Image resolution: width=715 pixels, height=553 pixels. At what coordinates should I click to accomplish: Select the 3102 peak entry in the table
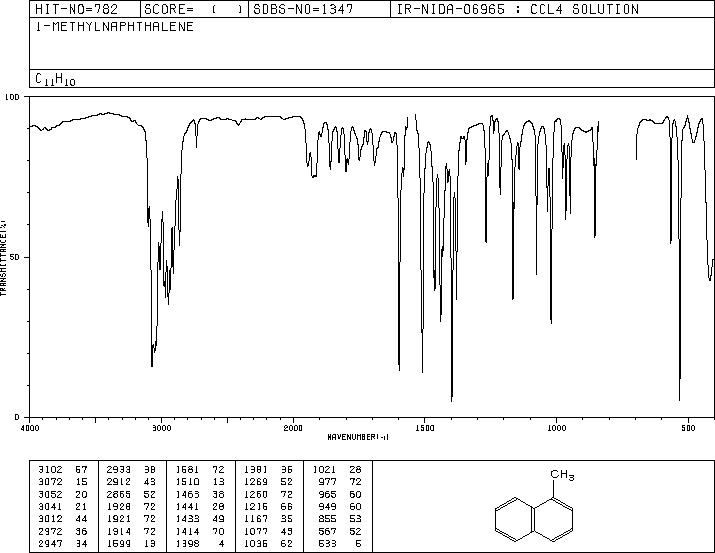pyautogui.click(x=62, y=470)
